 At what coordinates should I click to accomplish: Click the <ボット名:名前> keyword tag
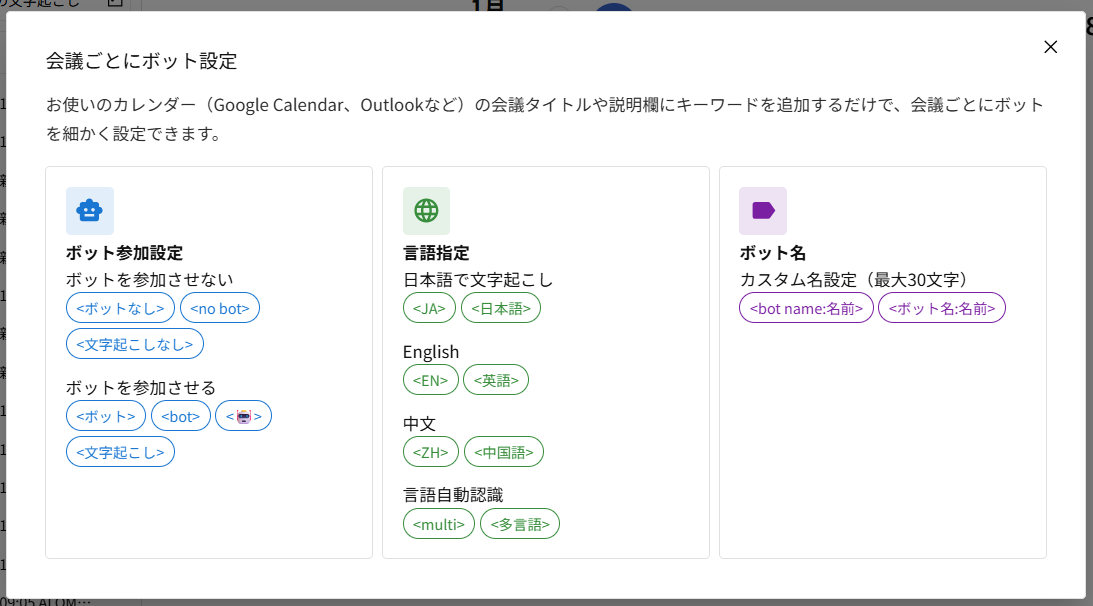[941, 308]
